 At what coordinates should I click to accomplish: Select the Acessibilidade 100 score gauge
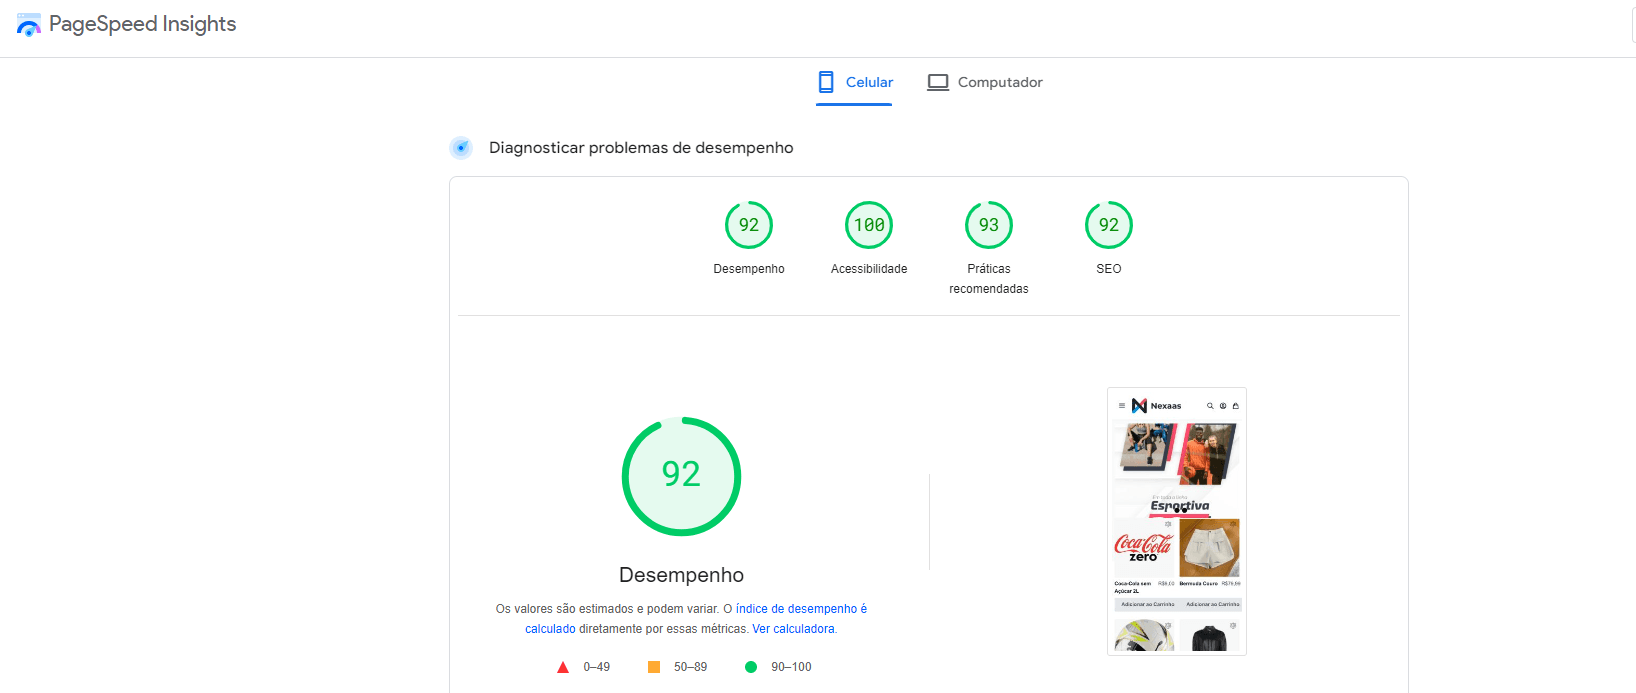point(869,225)
